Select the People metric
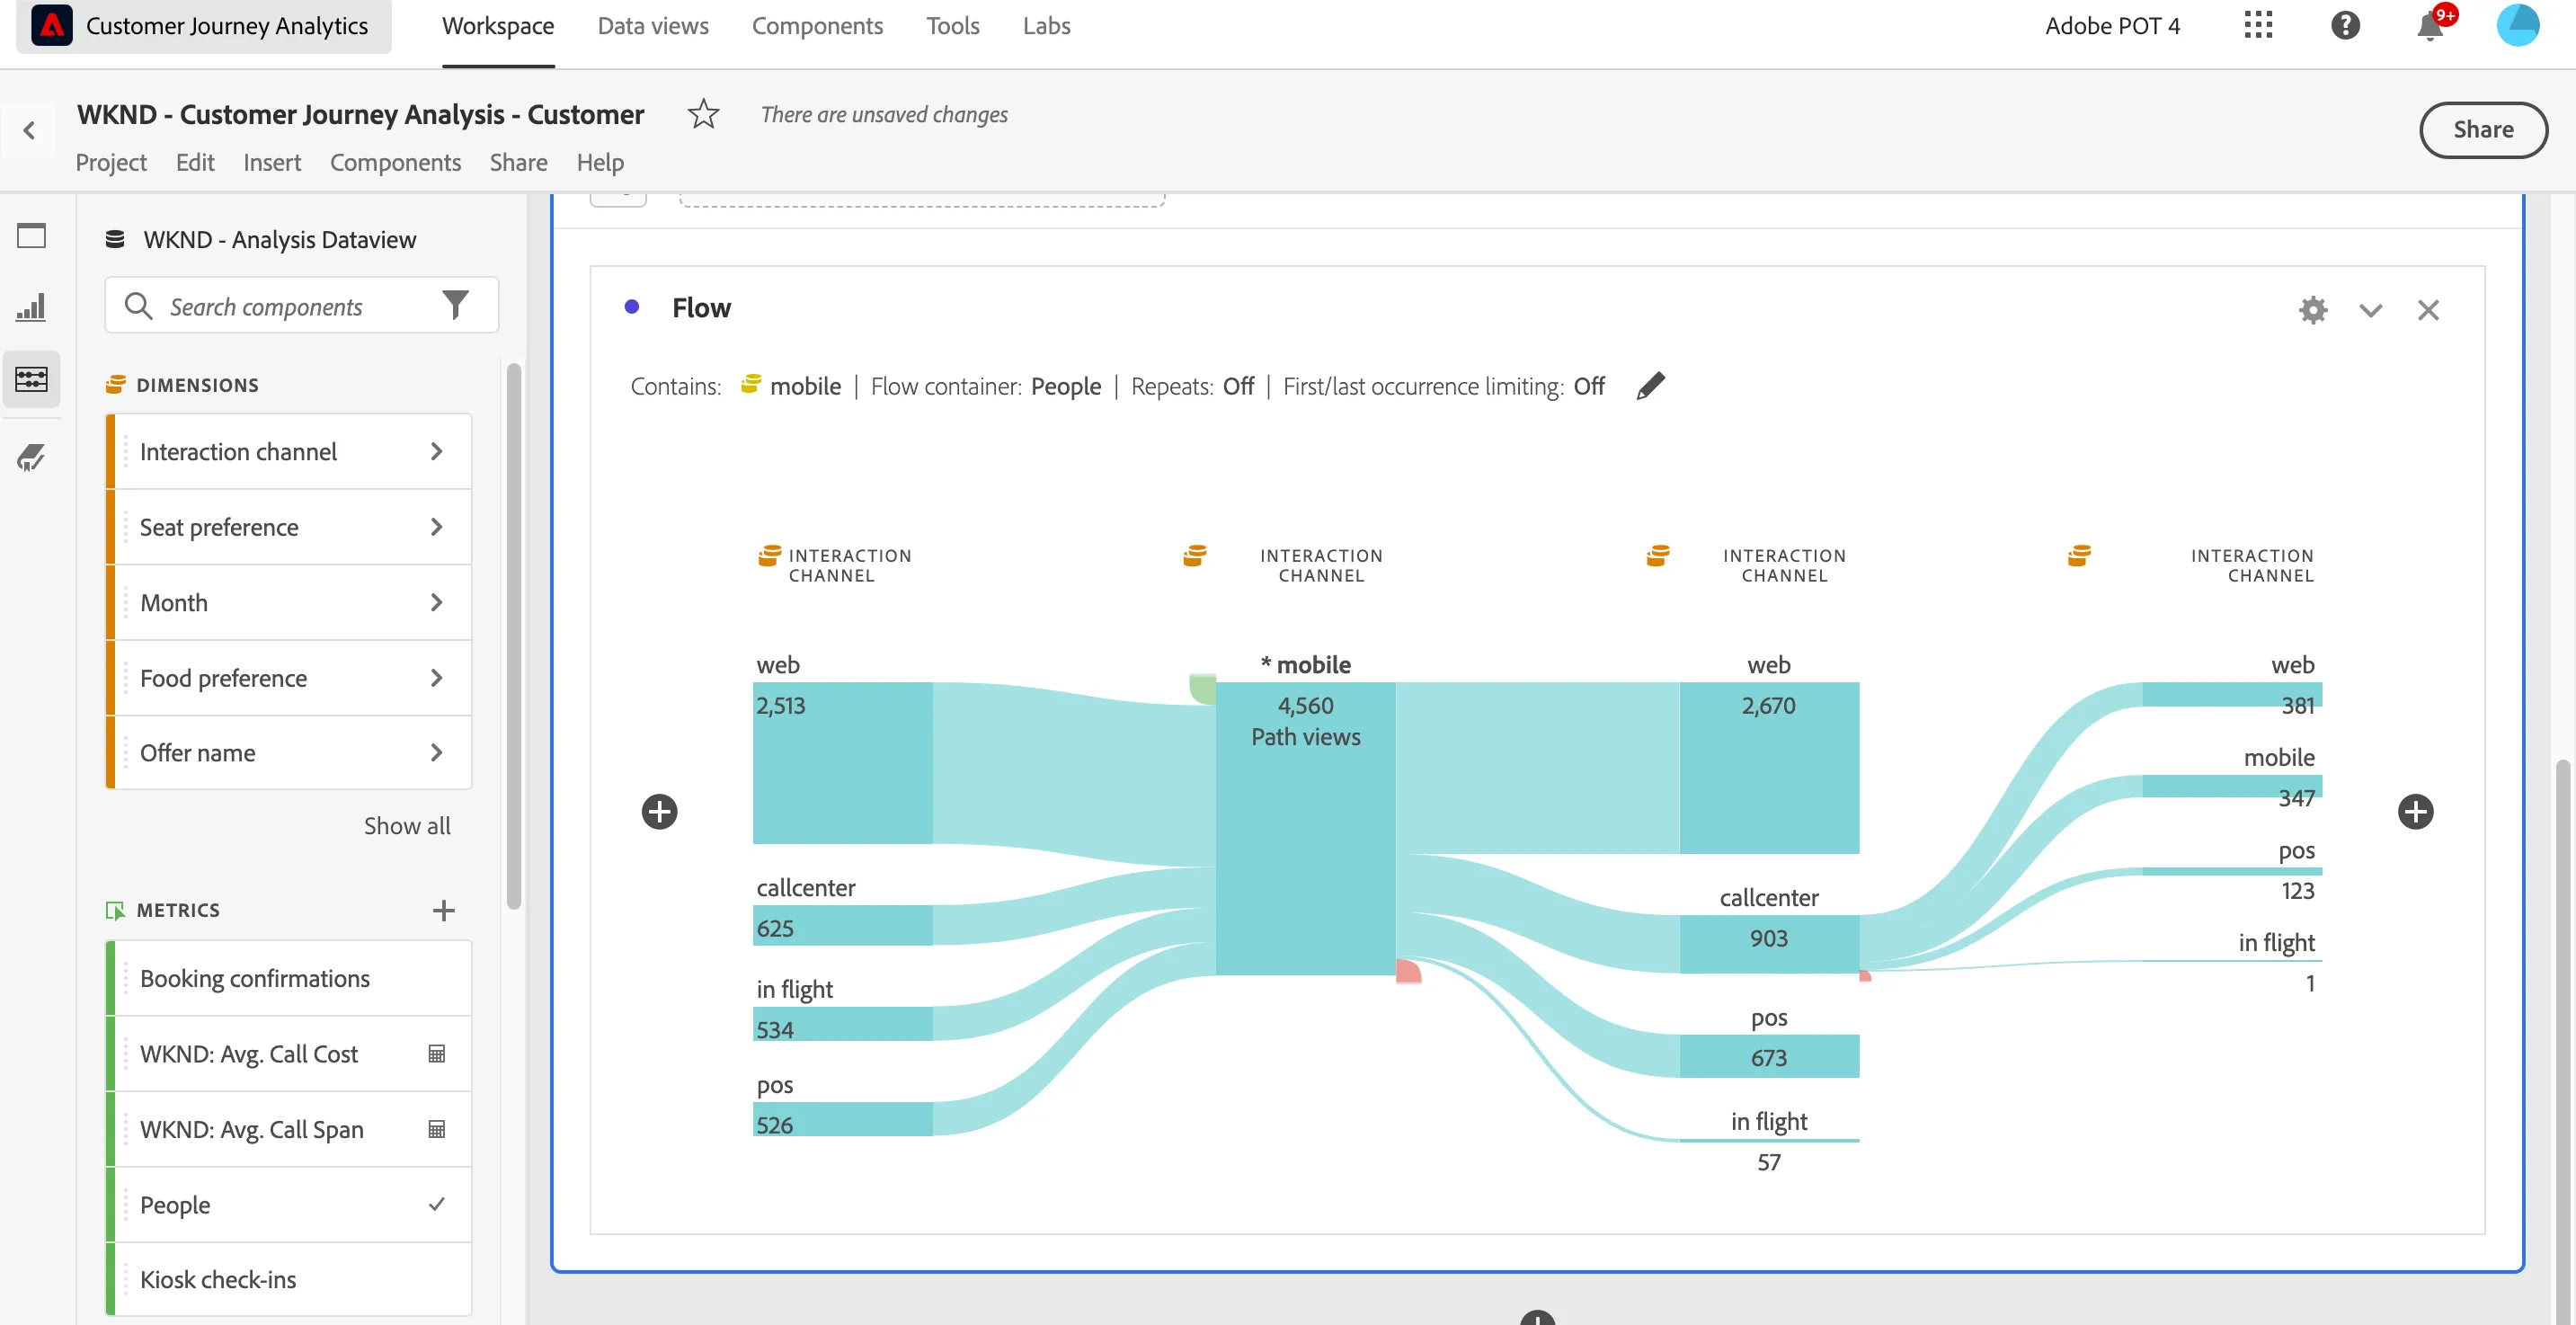2576x1325 pixels. [x=288, y=1205]
